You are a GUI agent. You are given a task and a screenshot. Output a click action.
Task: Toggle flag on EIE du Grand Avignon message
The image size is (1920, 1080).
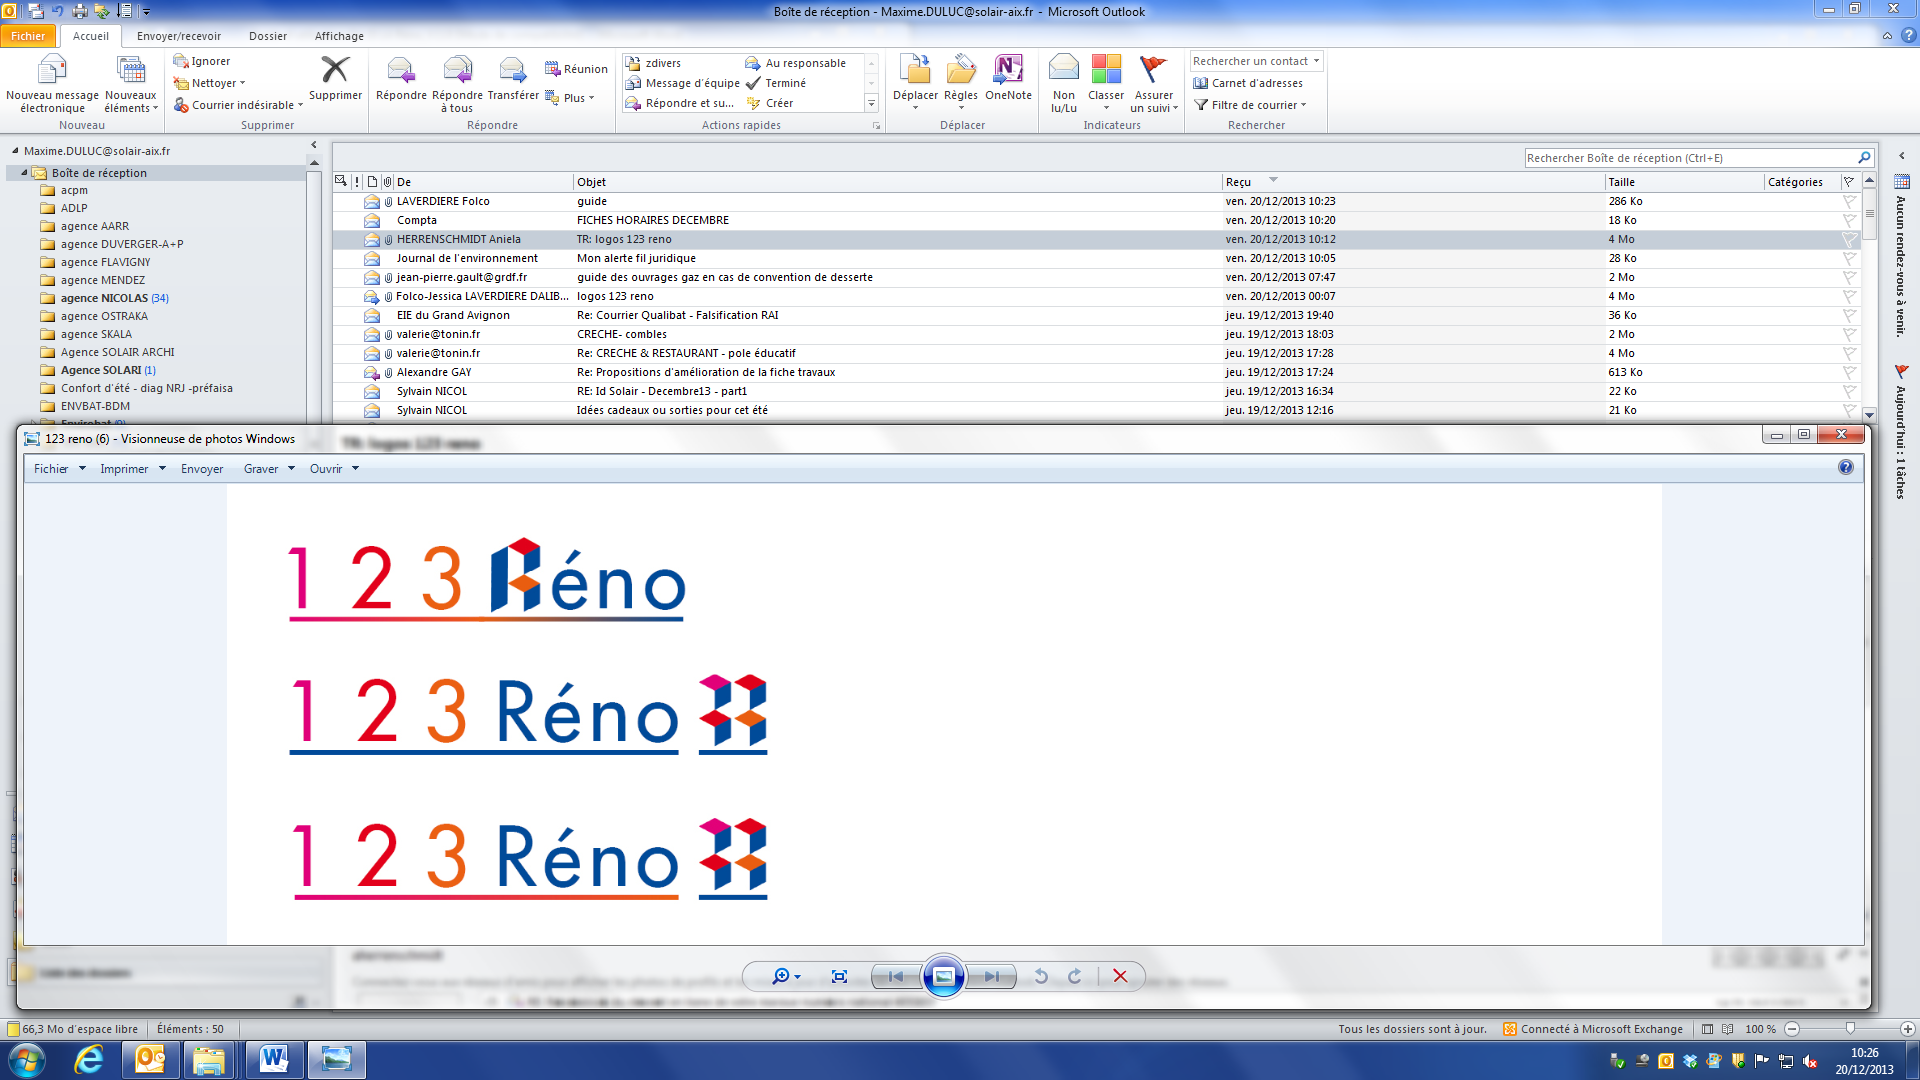click(1849, 316)
